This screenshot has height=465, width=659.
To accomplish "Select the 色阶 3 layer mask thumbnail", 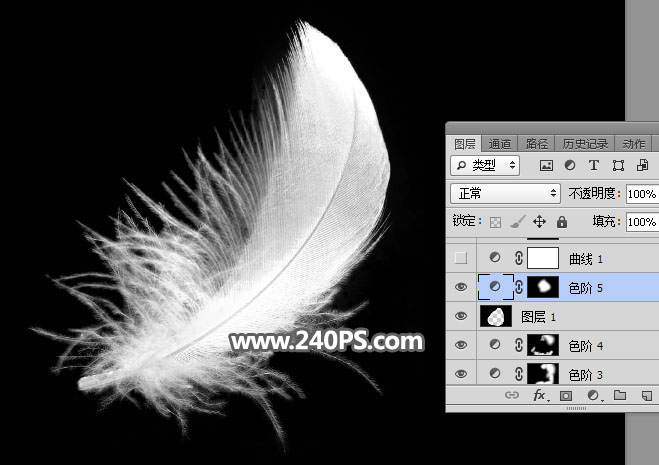I will pyautogui.click(x=543, y=373).
